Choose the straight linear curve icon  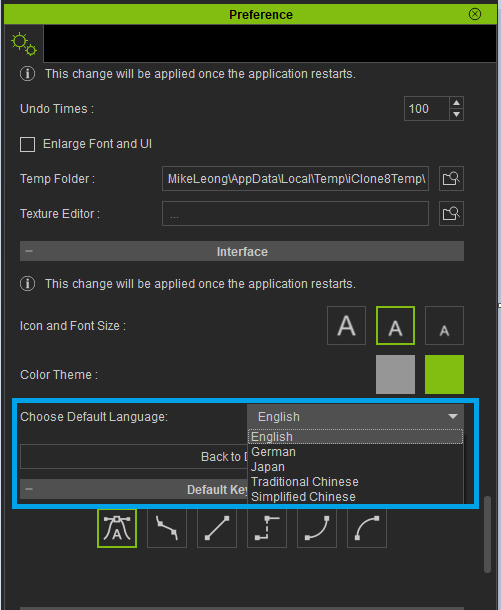tap(217, 528)
